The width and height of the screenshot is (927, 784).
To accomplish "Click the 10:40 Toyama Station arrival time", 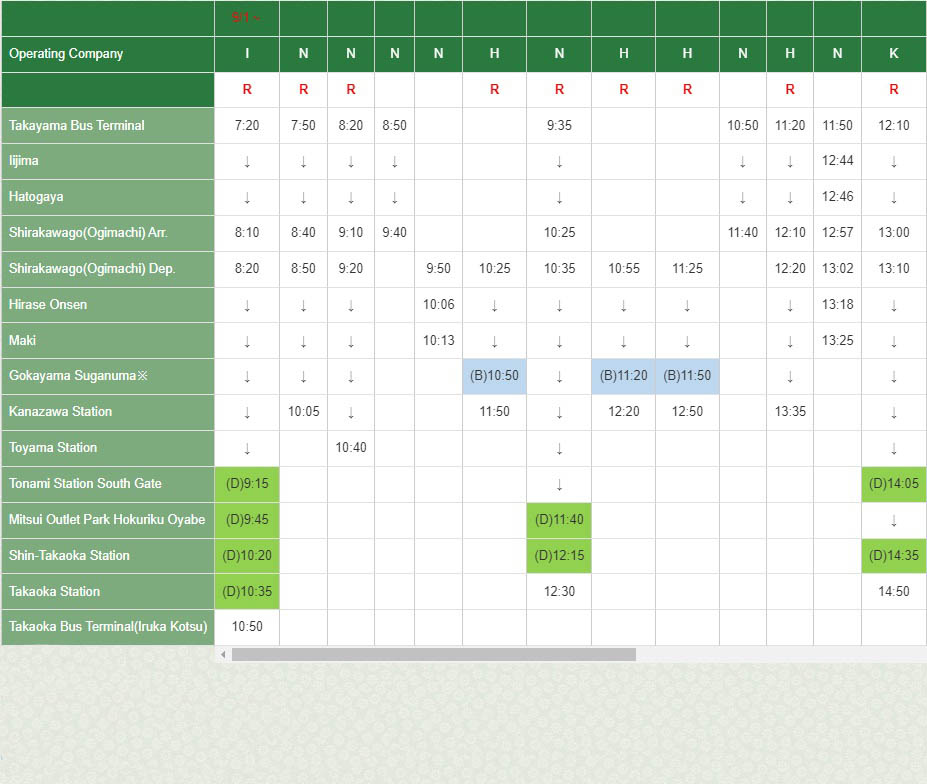I will click(x=351, y=448).
